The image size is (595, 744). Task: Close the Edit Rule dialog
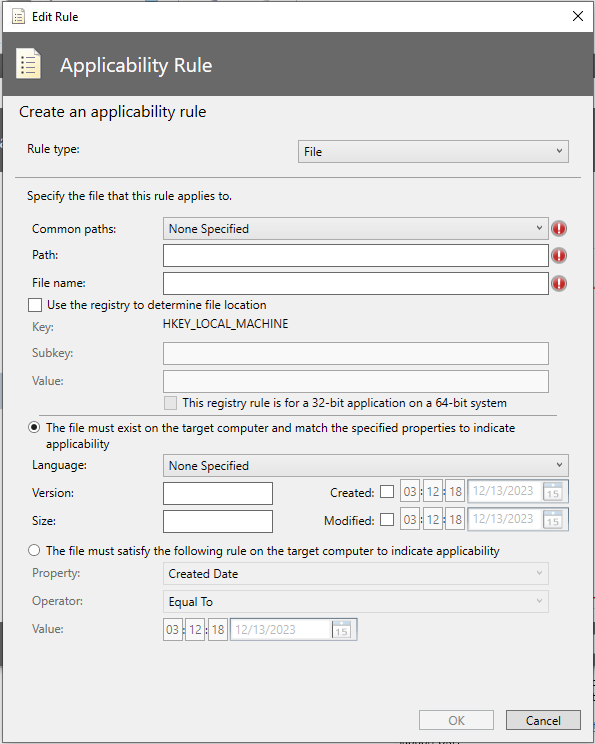tap(577, 16)
